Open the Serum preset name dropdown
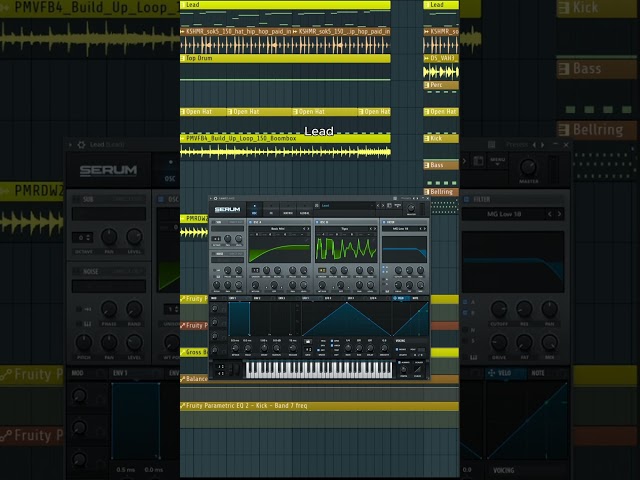 (346, 205)
